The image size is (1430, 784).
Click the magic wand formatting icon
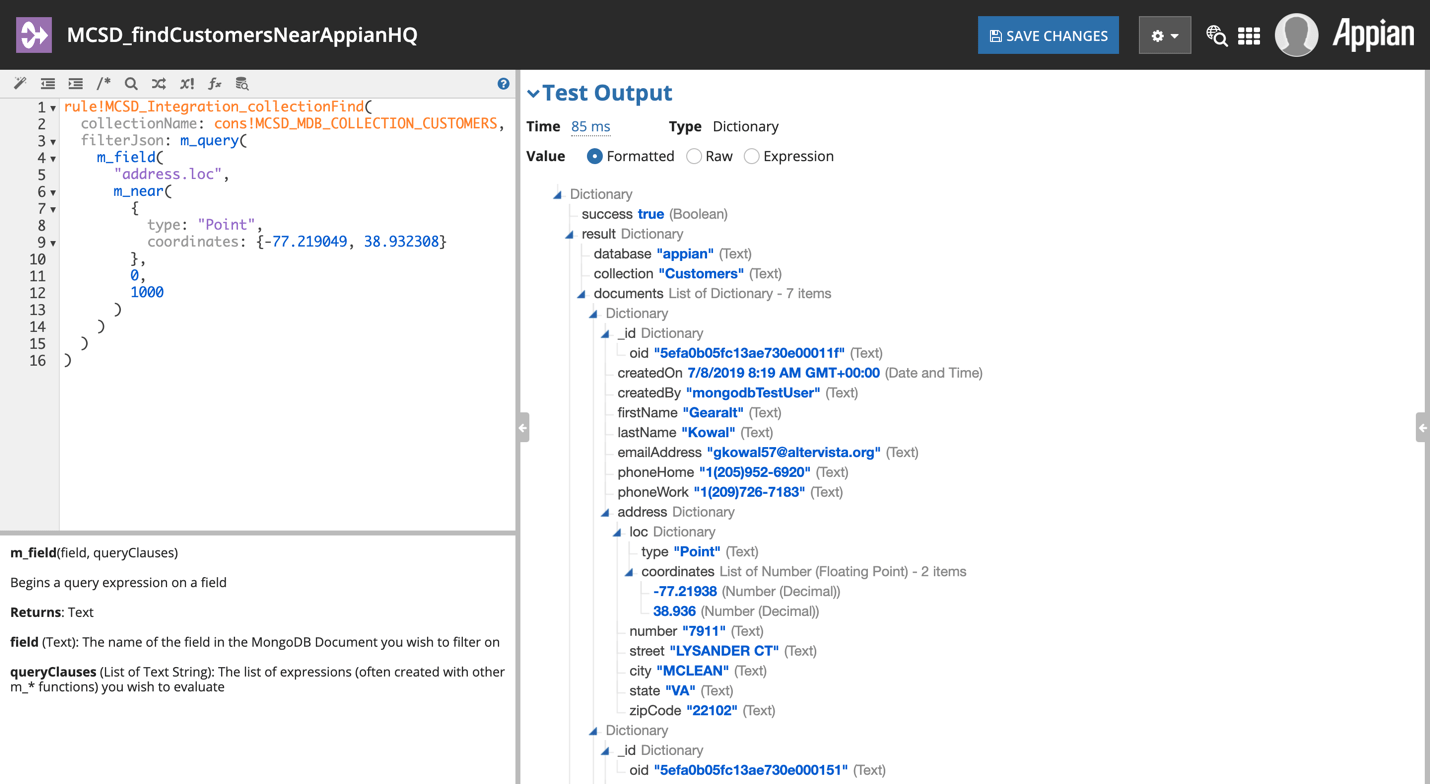click(x=19, y=83)
